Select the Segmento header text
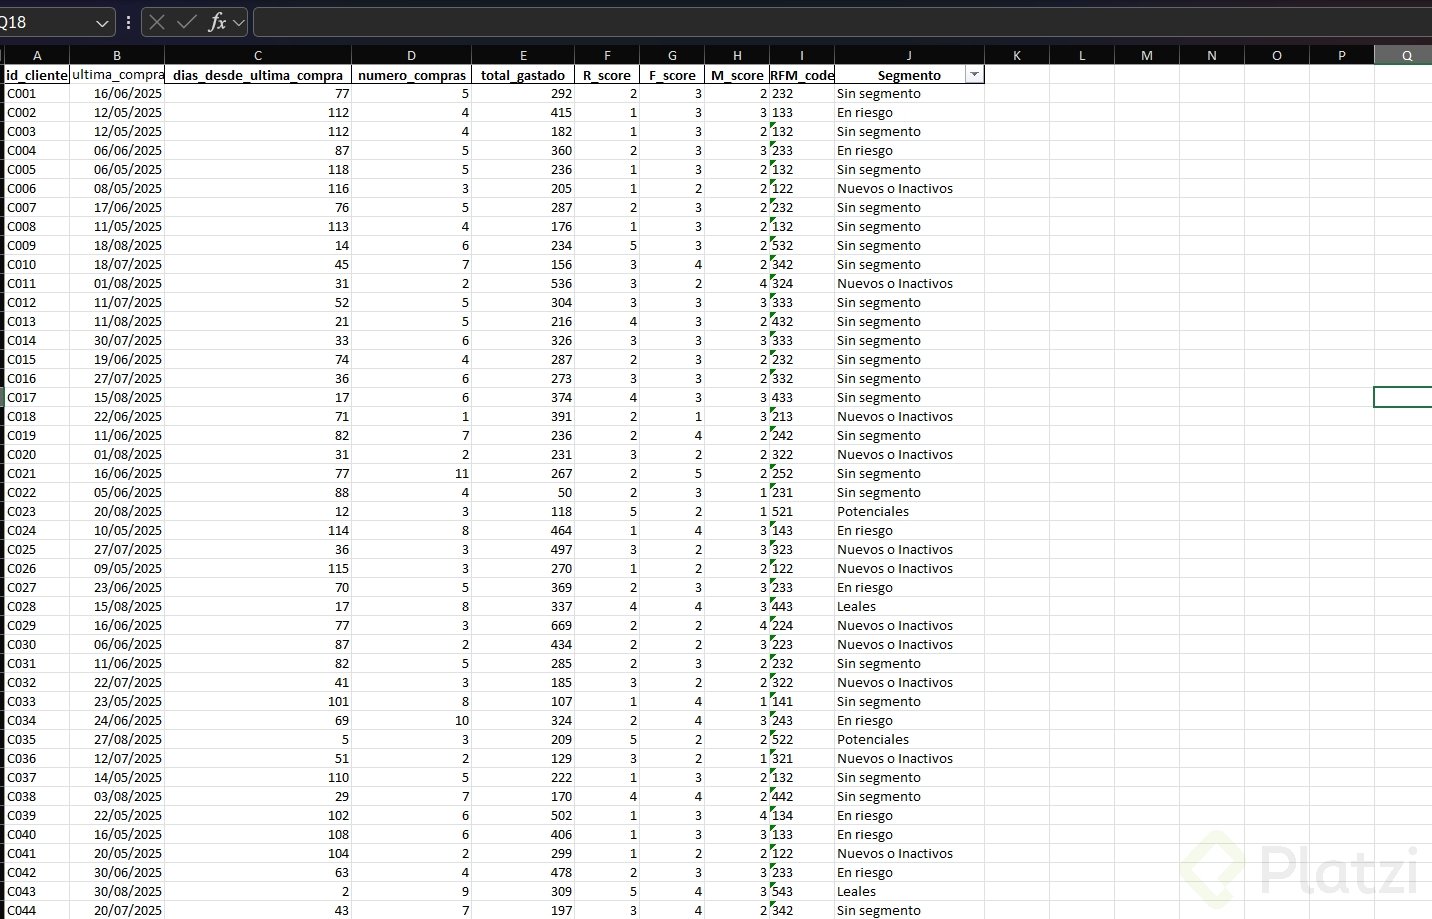This screenshot has height=919, width=1432. tap(909, 75)
